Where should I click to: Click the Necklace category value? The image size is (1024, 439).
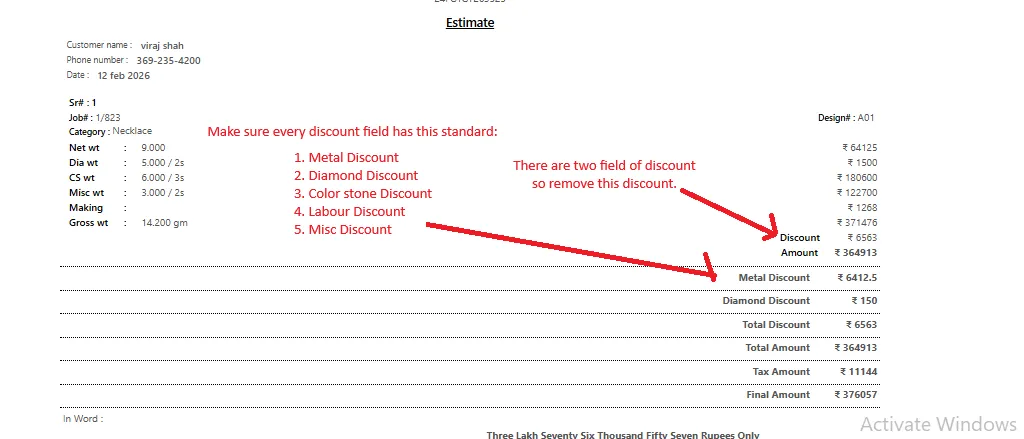[132, 131]
